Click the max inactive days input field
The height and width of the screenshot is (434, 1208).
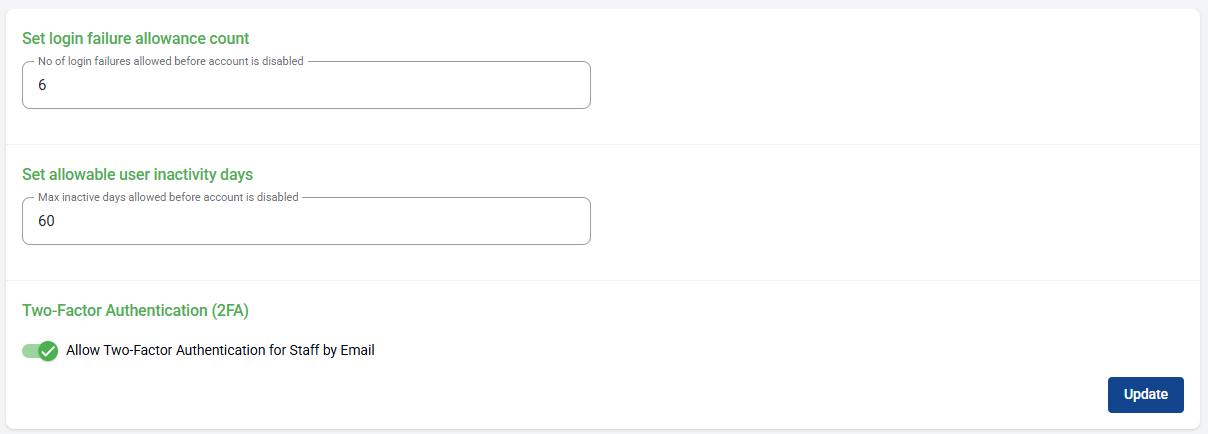point(306,221)
